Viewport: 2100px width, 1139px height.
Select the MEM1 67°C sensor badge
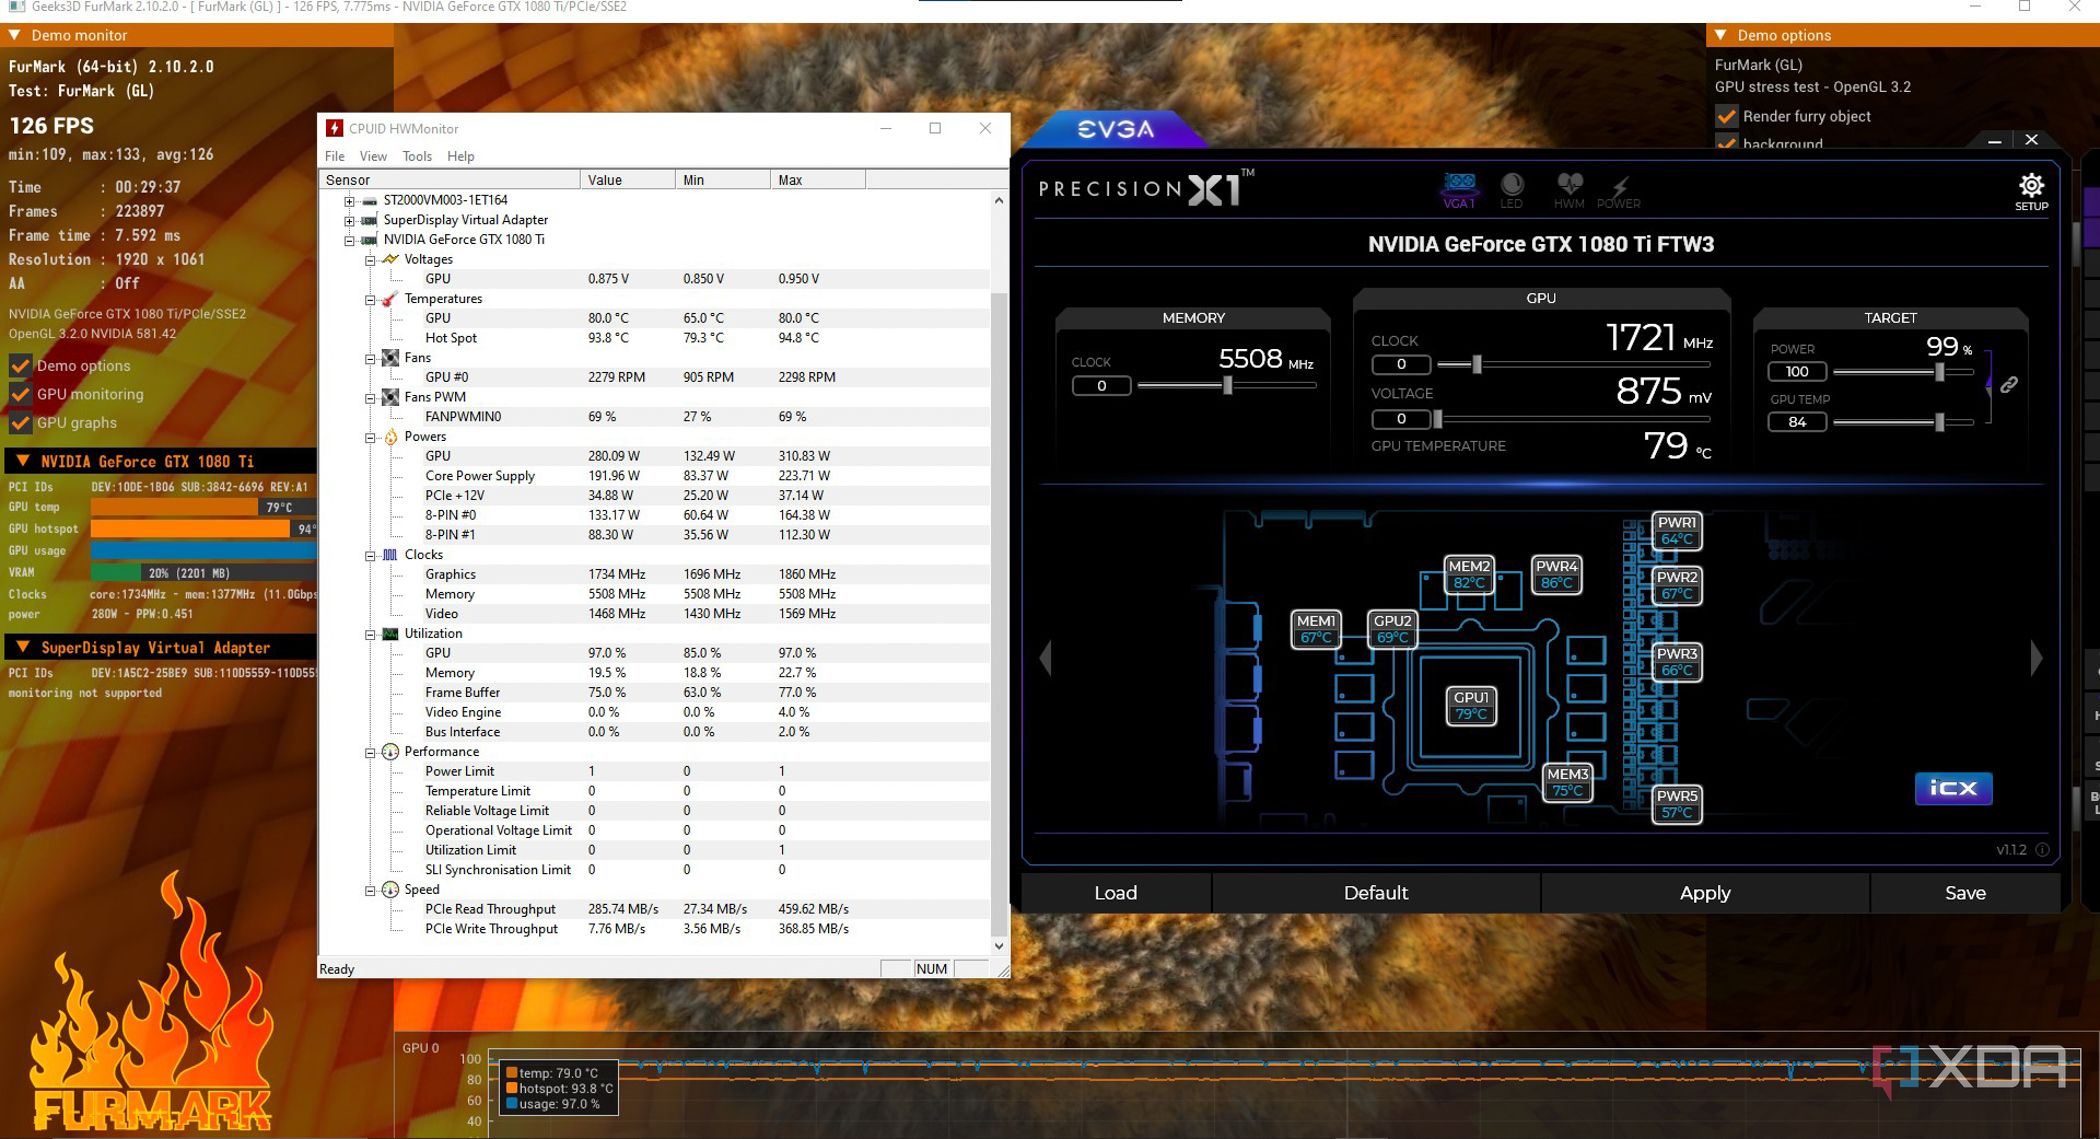pyautogui.click(x=1316, y=629)
